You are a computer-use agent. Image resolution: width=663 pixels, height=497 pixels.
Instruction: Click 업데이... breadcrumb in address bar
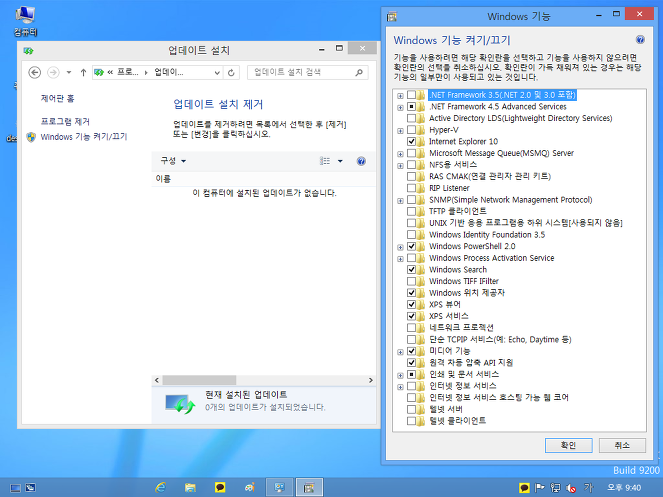pos(169,72)
